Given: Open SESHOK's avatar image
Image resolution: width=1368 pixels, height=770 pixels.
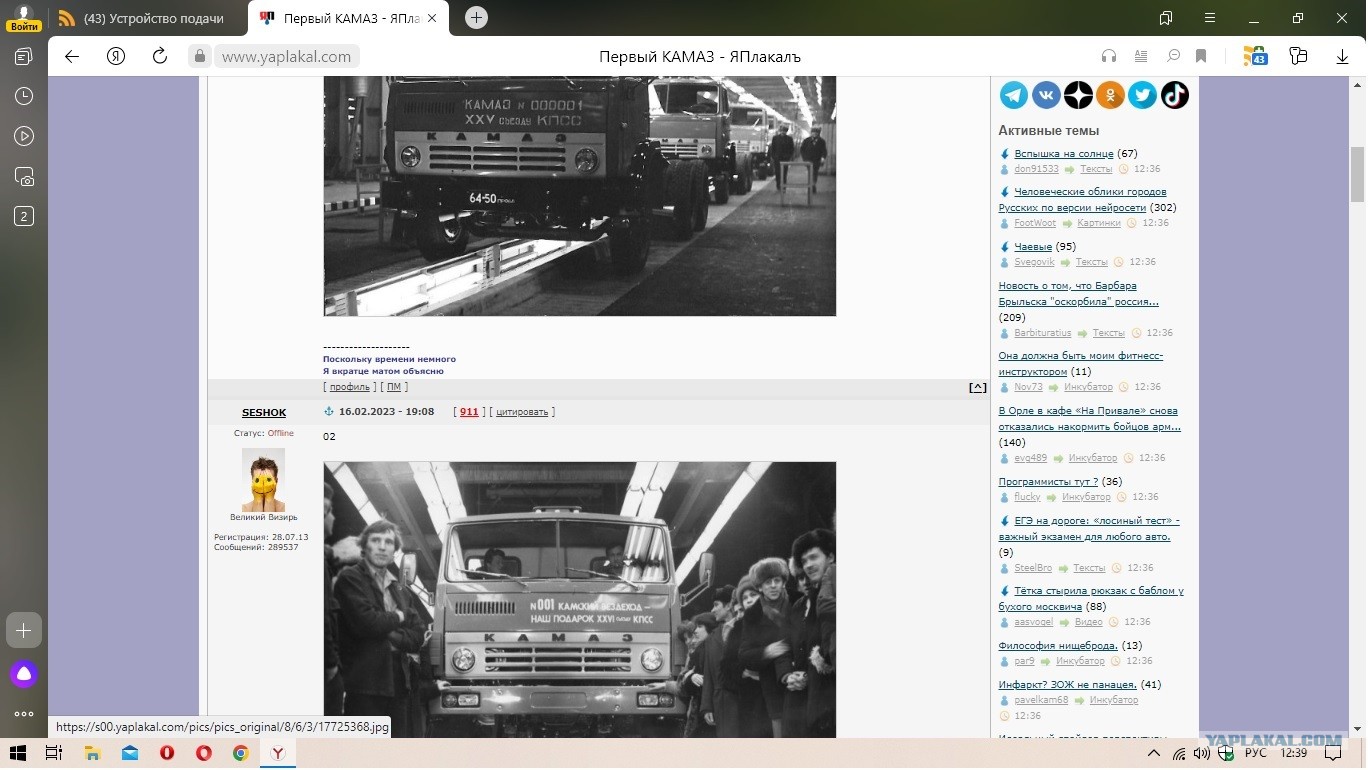Looking at the screenshot, I should [263, 480].
